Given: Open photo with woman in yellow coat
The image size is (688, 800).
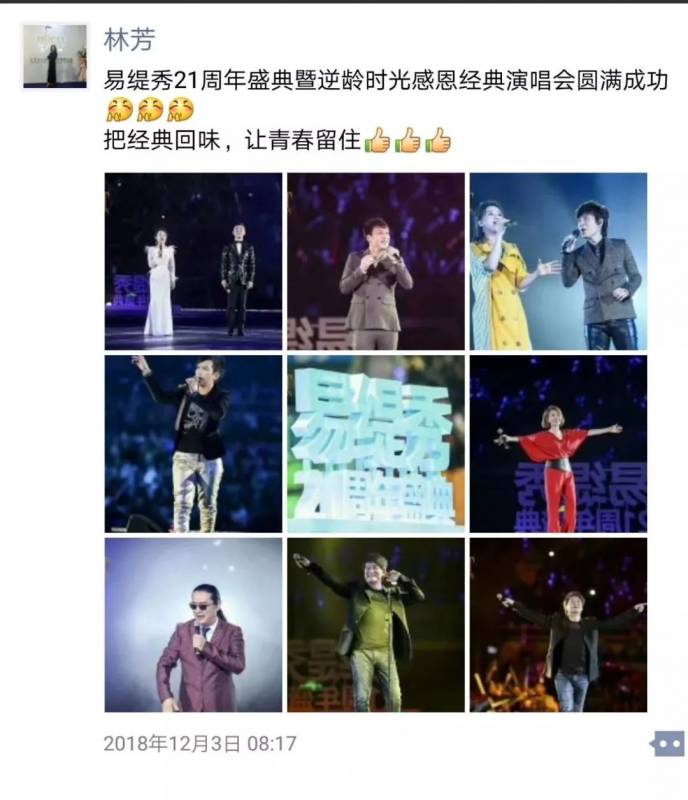Looking at the screenshot, I should (x=558, y=261).
